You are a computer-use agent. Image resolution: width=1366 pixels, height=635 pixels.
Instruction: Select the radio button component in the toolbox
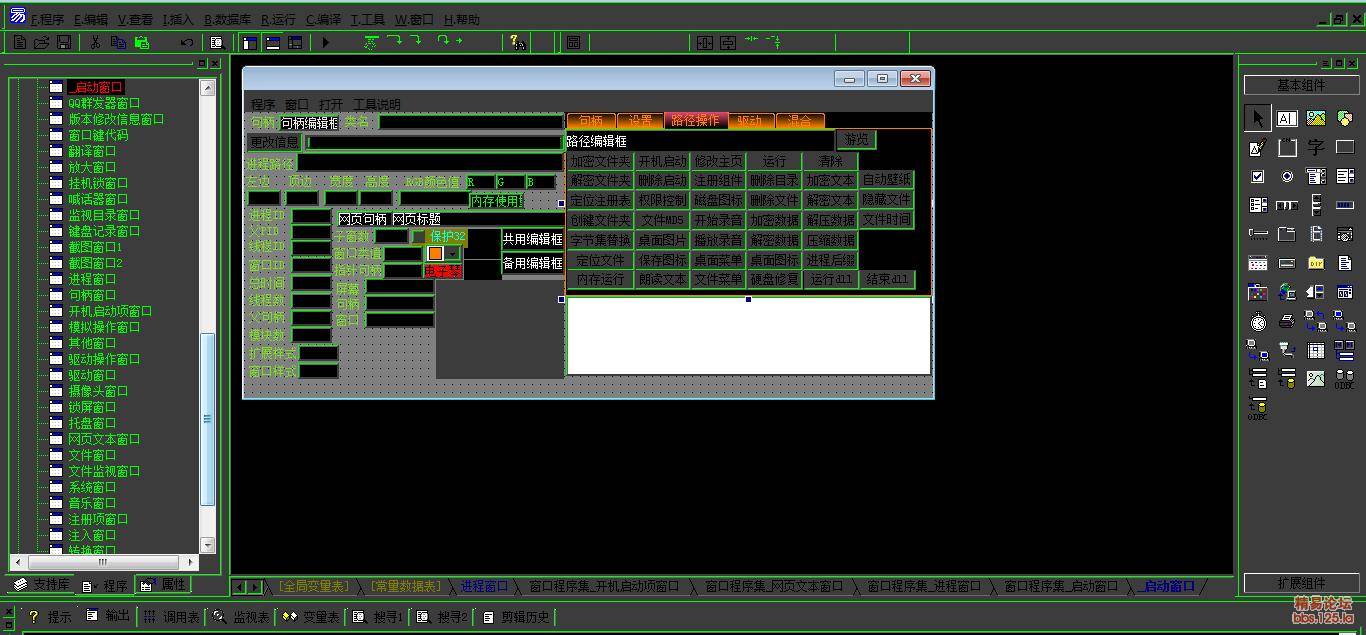(1287, 176)
